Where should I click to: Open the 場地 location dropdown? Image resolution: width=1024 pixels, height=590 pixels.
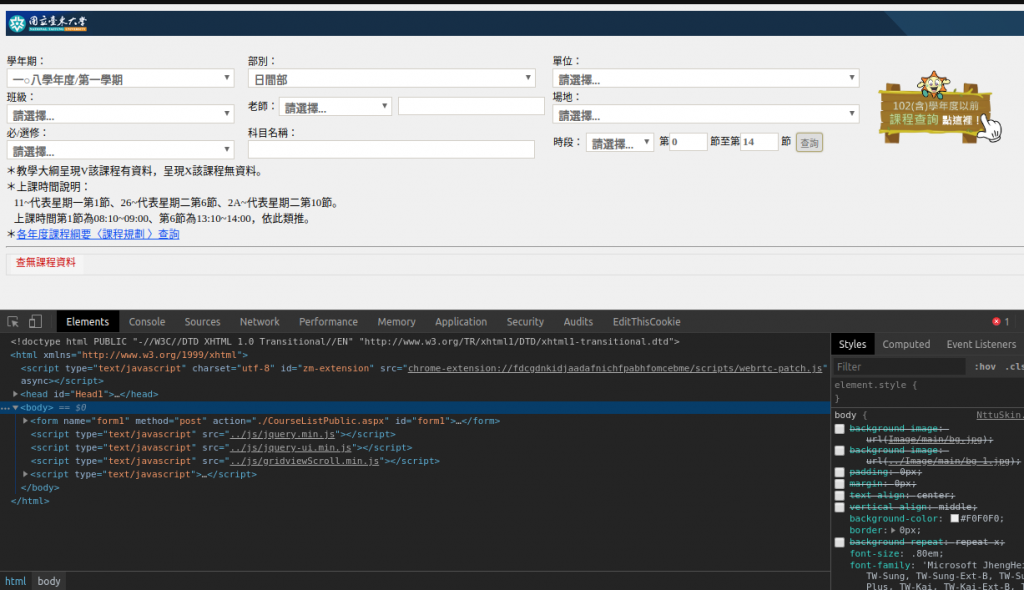pyautogui.click(x=705, y=115)
